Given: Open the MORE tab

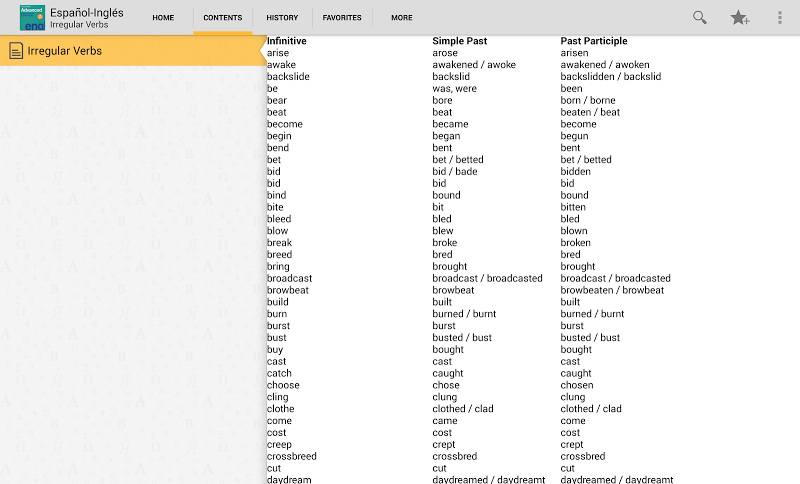Looking at the screenshot, I should 402,17.
